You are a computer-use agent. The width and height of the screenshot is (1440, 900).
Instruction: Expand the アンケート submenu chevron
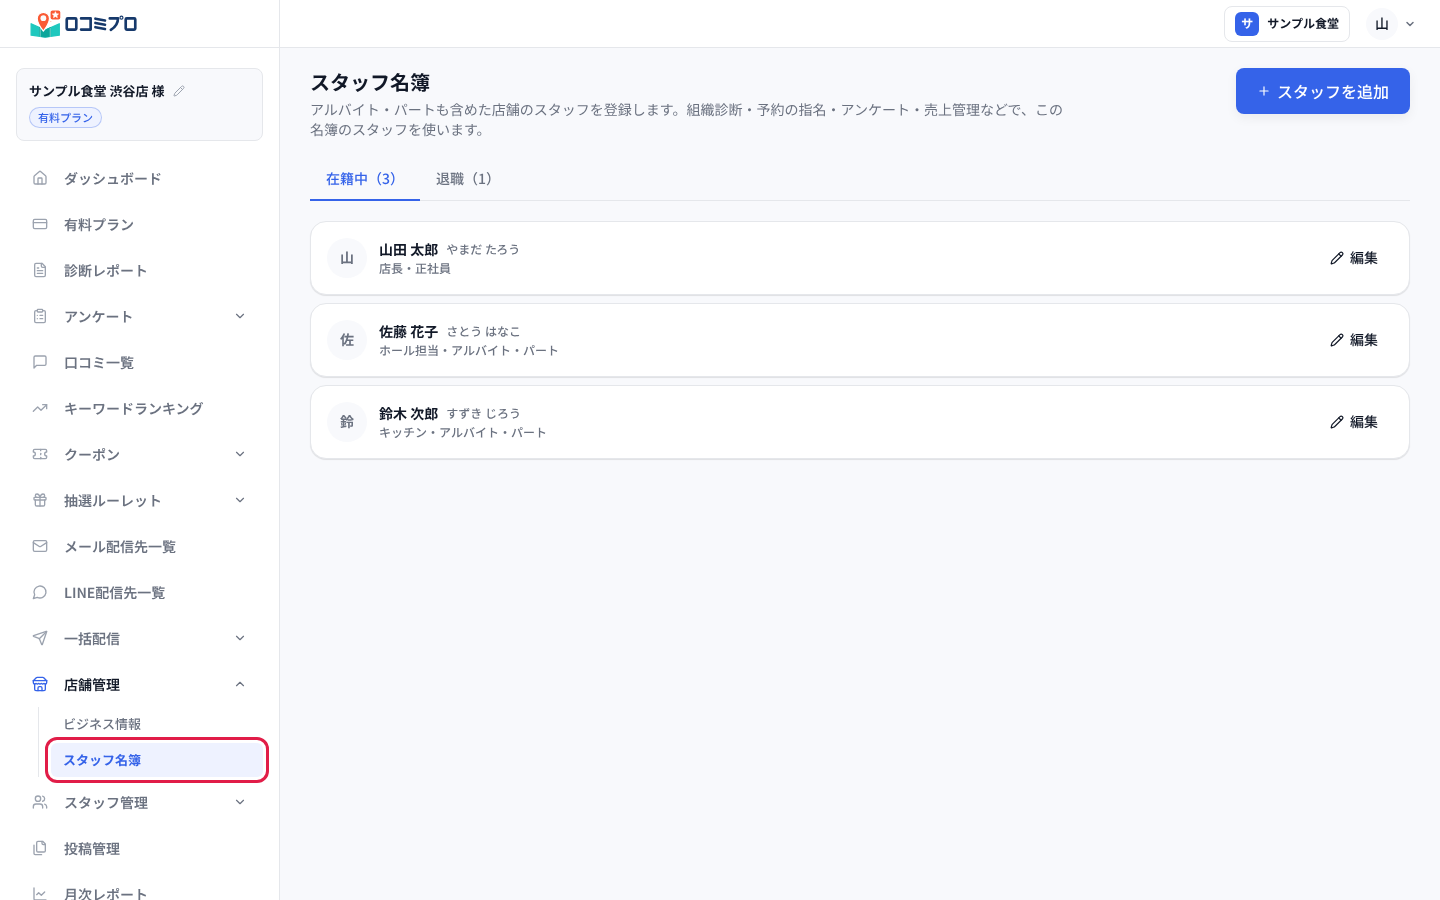[240, 316]
